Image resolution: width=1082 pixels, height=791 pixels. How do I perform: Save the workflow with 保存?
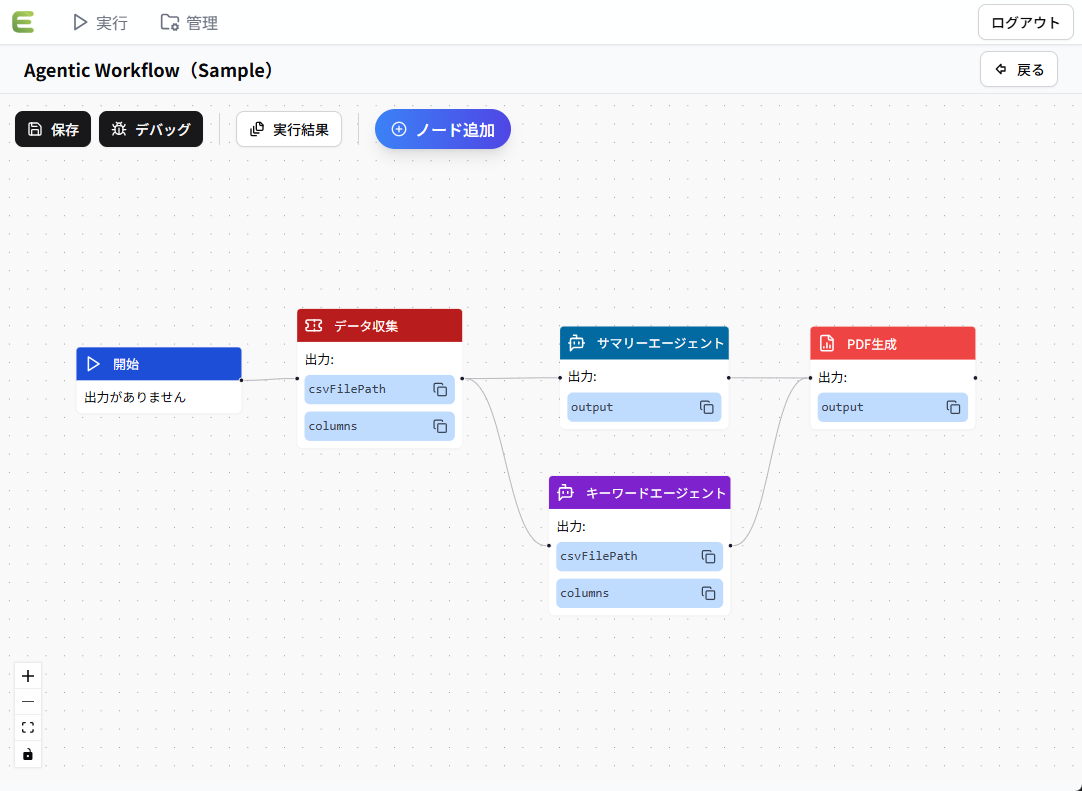(x=53, y=129)
